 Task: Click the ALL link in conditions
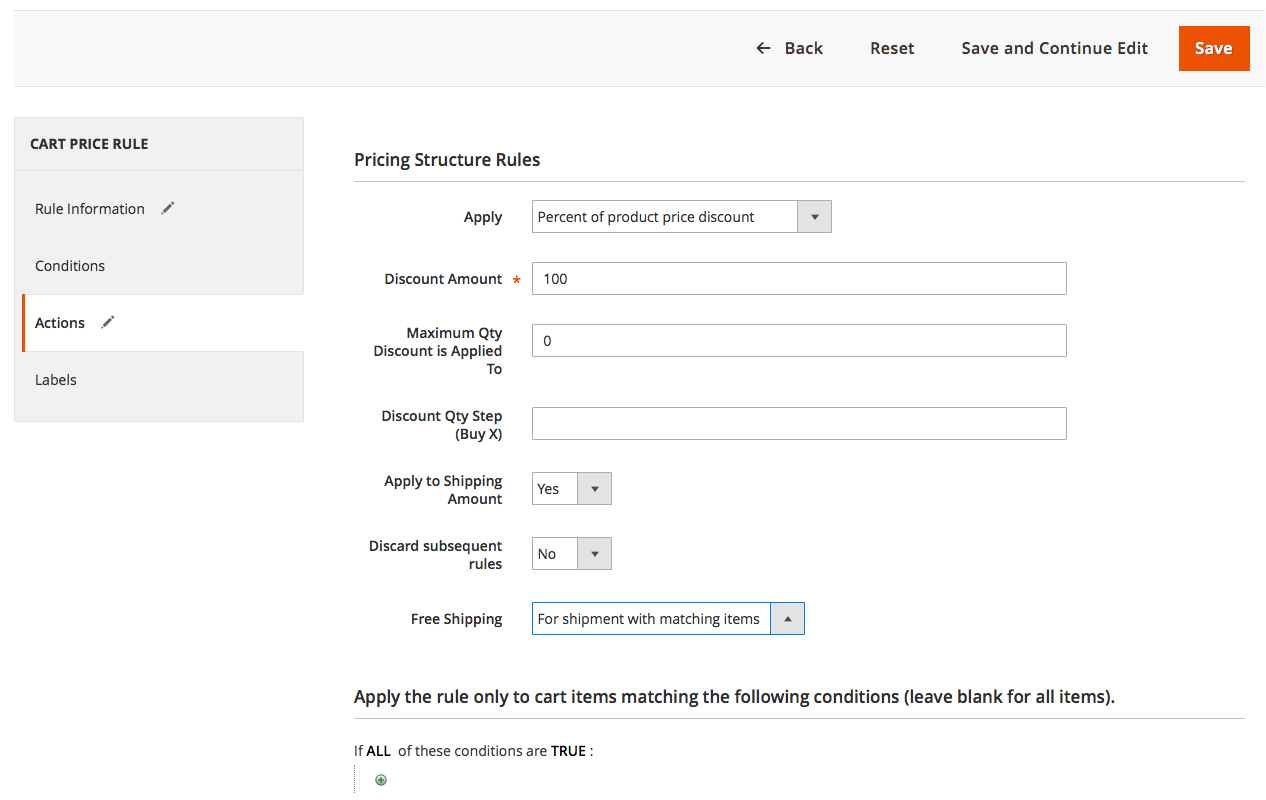pos(378,751)
